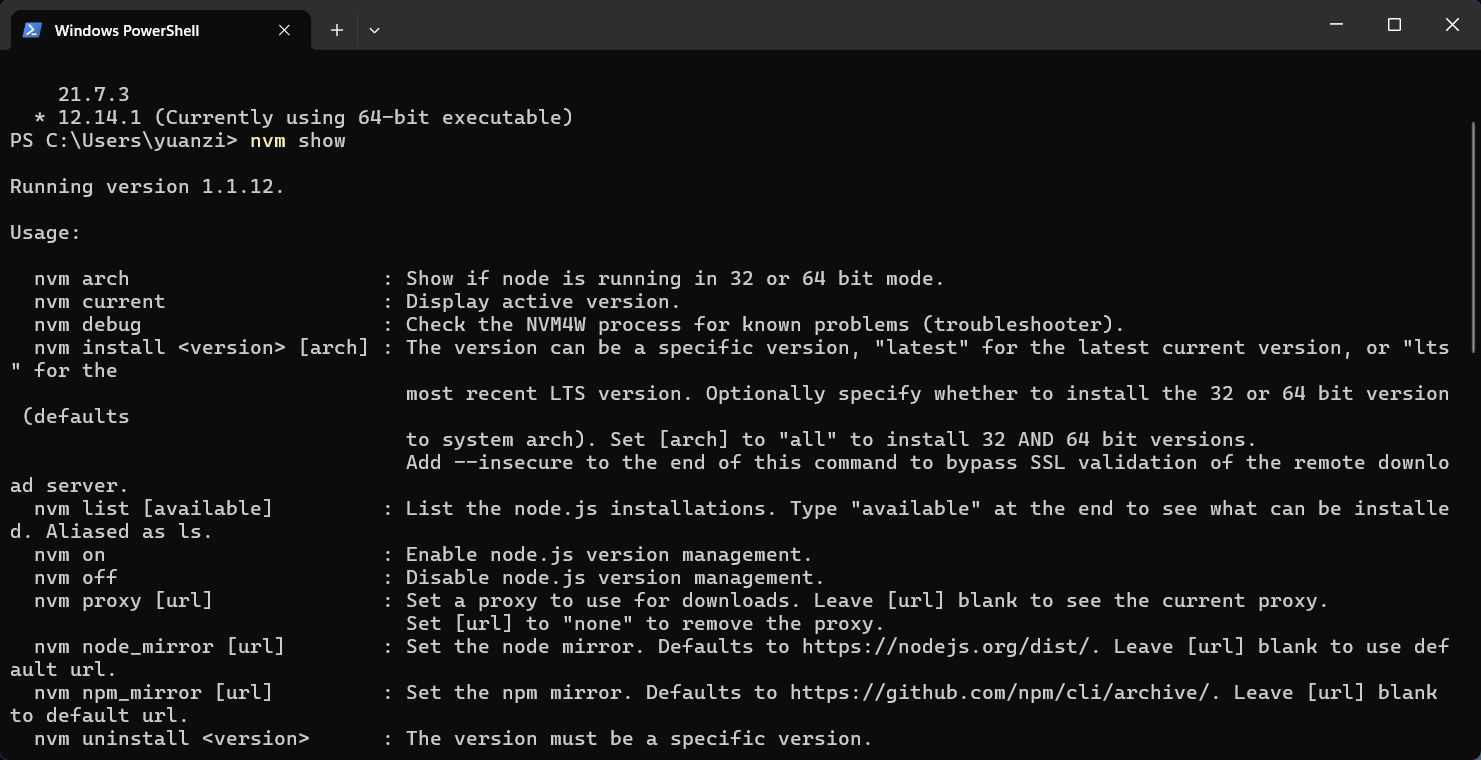
Task: Expand the new tab profile dropdown chevron
Action: 374,30
